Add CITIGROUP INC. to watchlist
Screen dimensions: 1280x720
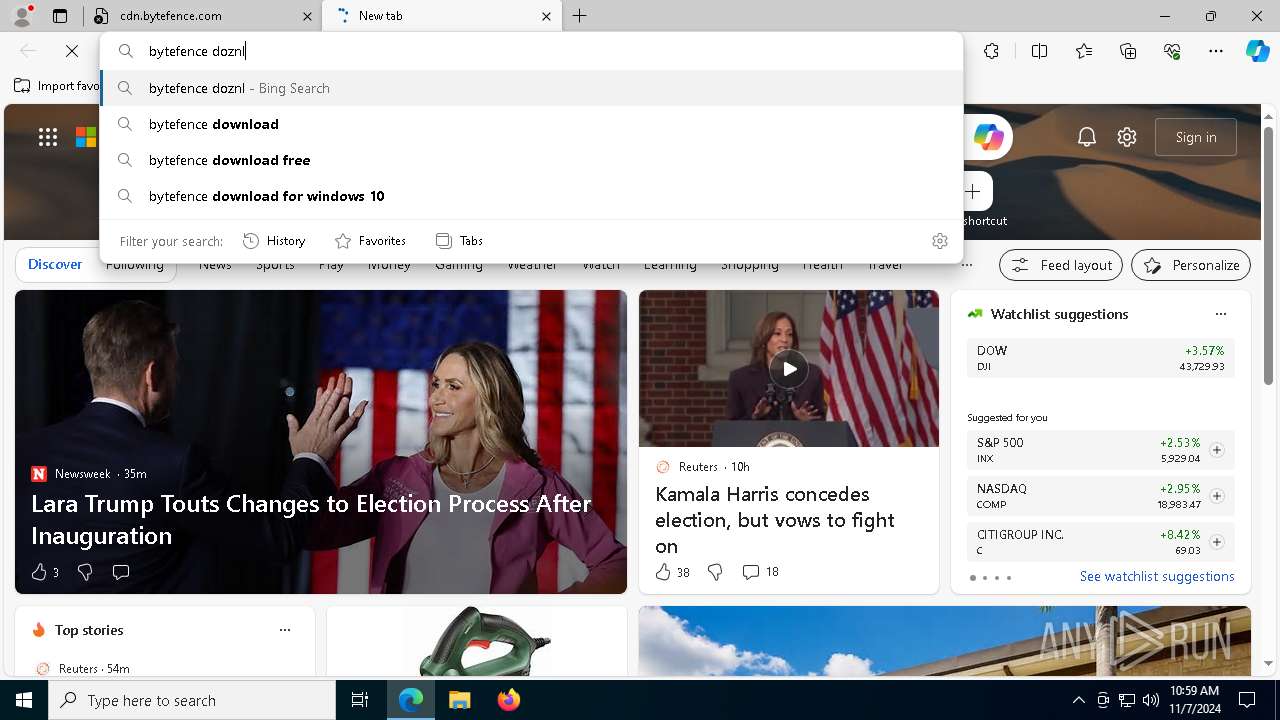1216,542
